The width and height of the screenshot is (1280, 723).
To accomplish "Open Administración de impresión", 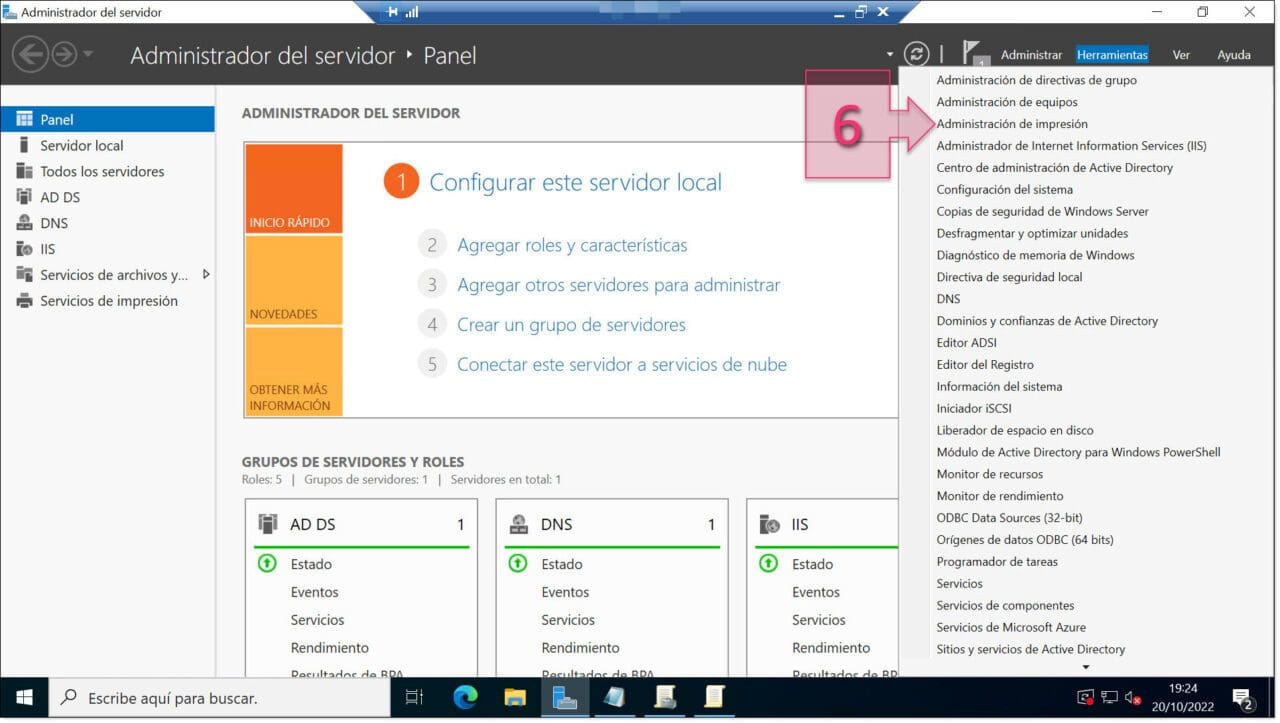I will (x=1012, y=124).
